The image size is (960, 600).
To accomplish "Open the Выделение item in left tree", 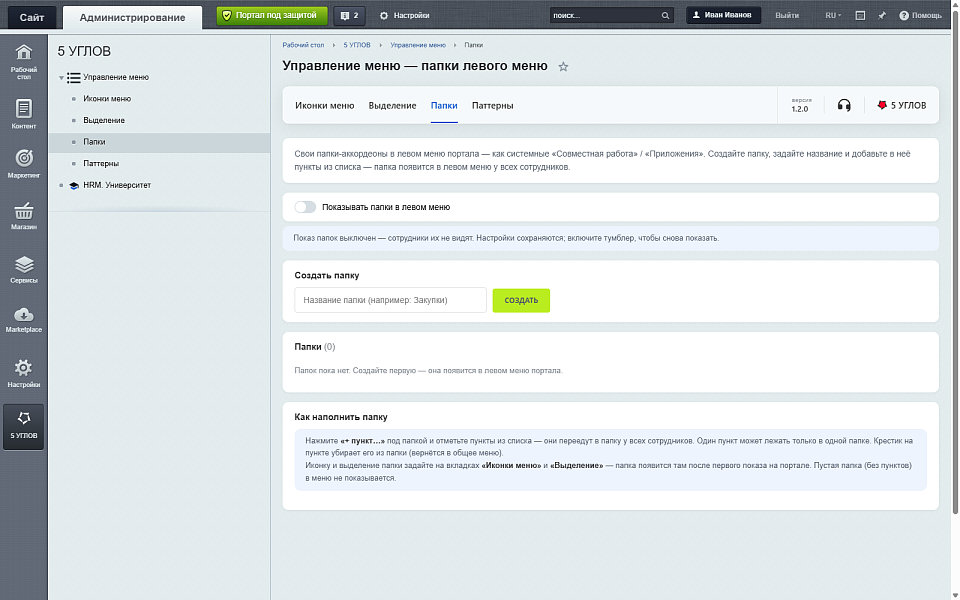I will [103, 121].
